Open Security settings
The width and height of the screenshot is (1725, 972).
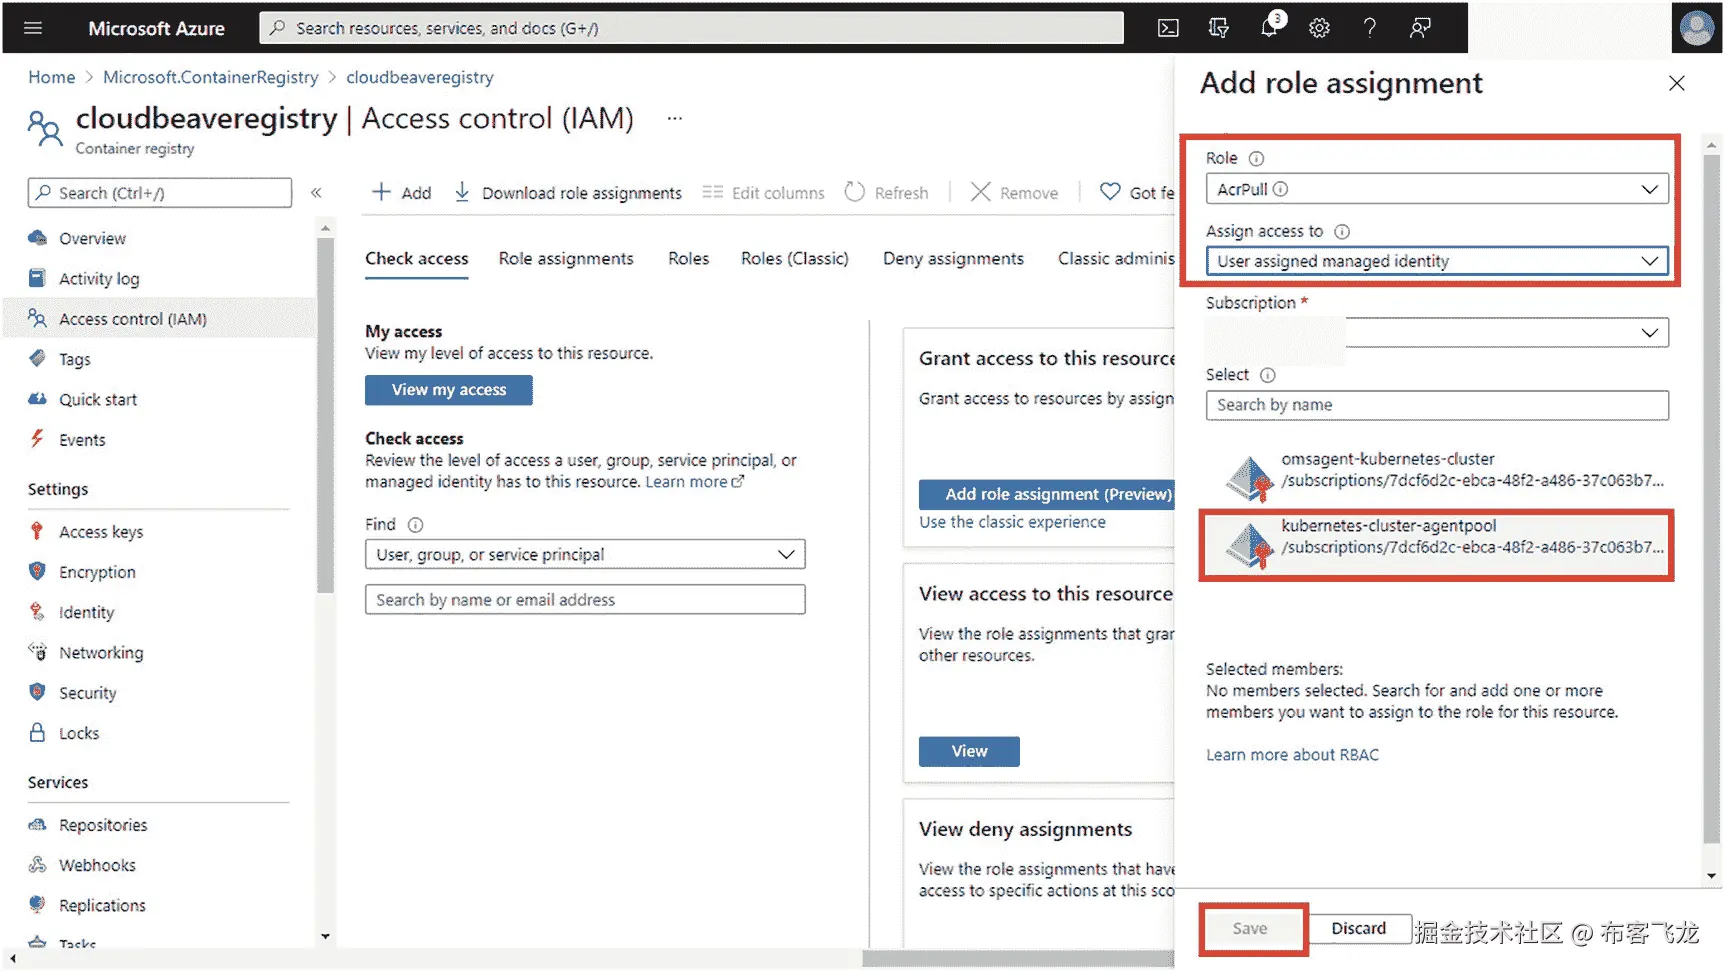click(x=88, y=693)
